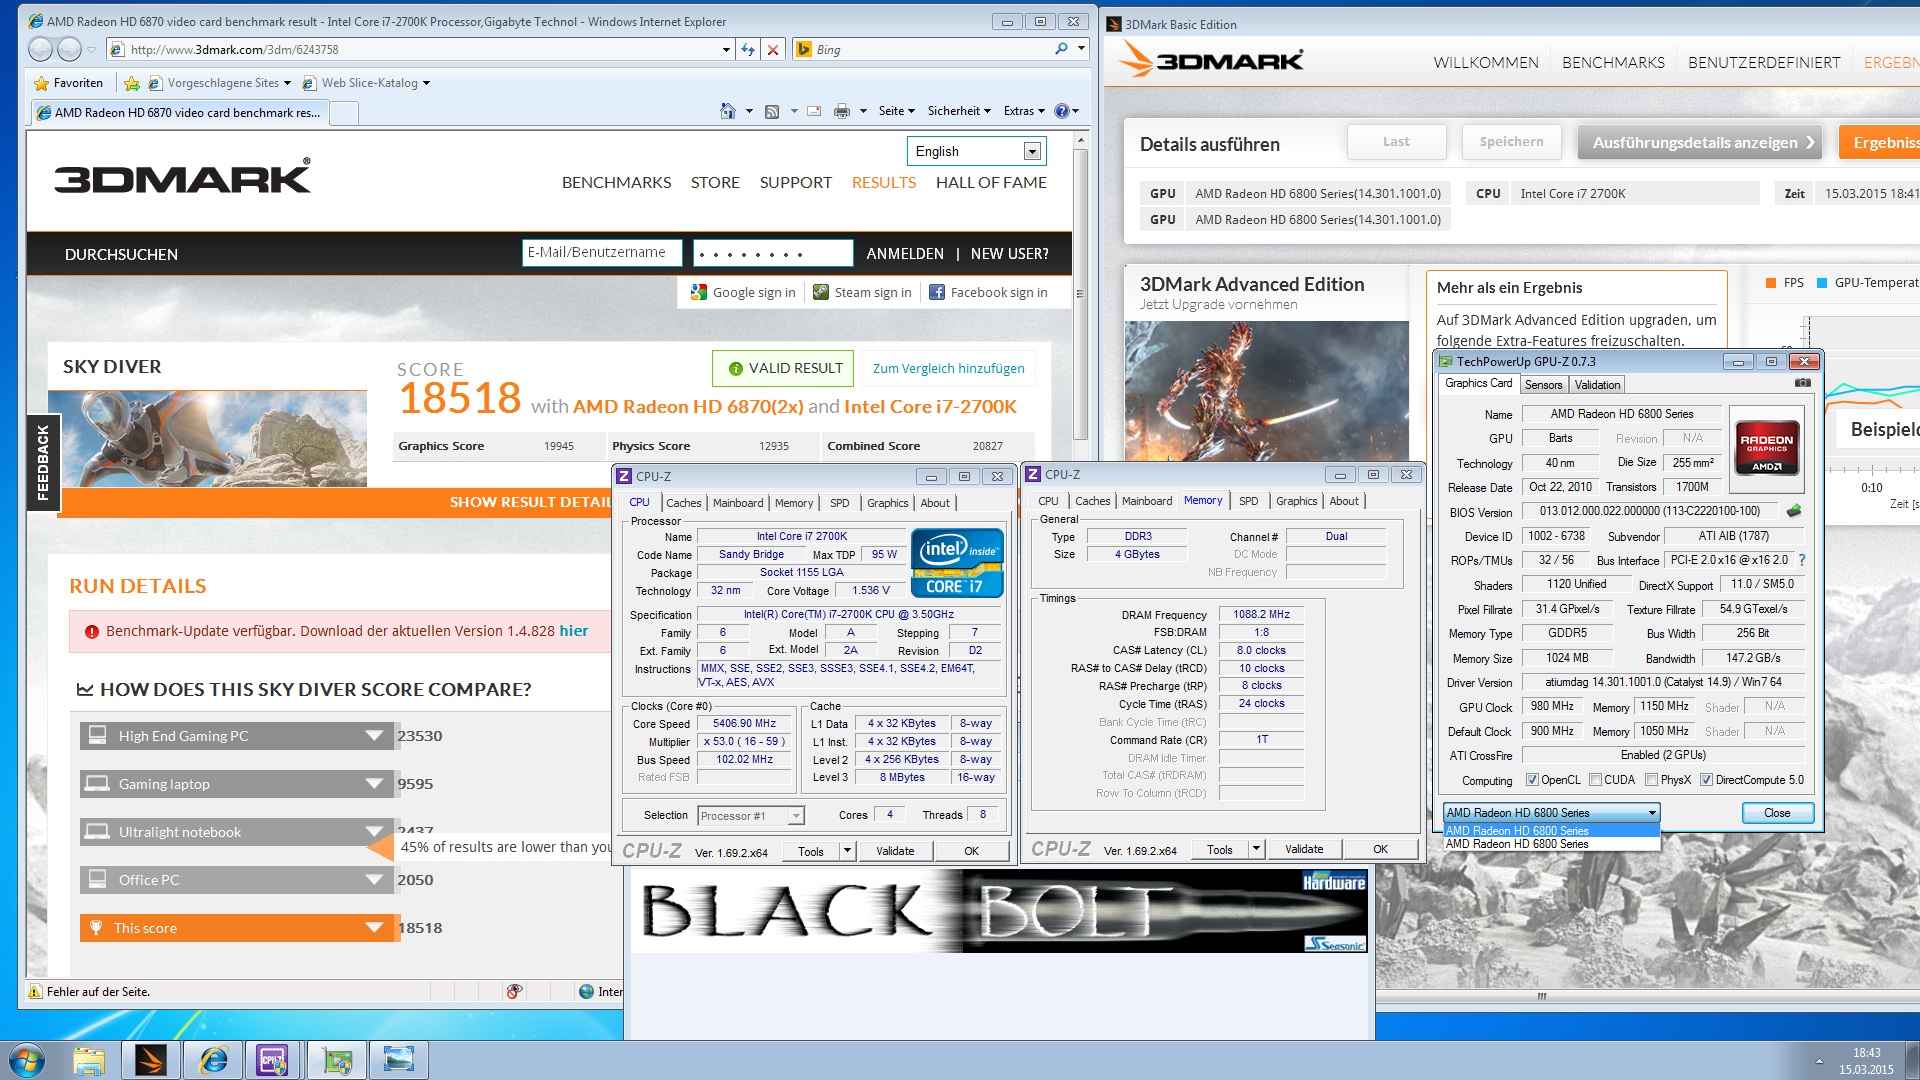
Task: Click the IE forward navigation button
Action: click(69, 49)
